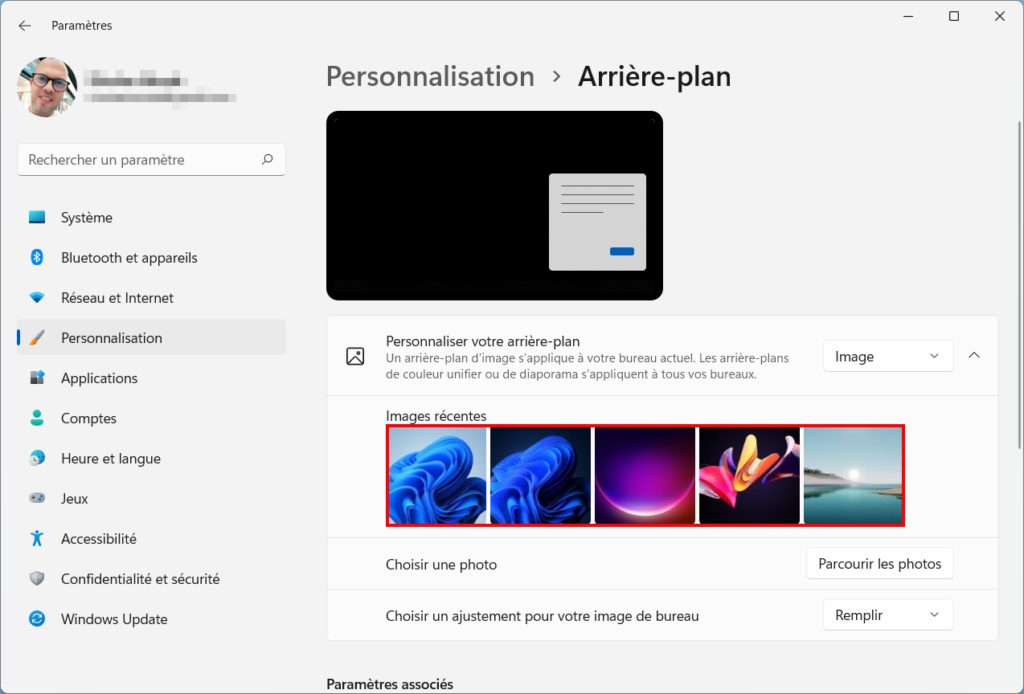This screenshot has height=694, width=1024.
Task: Select the Système monitor icon
Action: pos(37,217)
